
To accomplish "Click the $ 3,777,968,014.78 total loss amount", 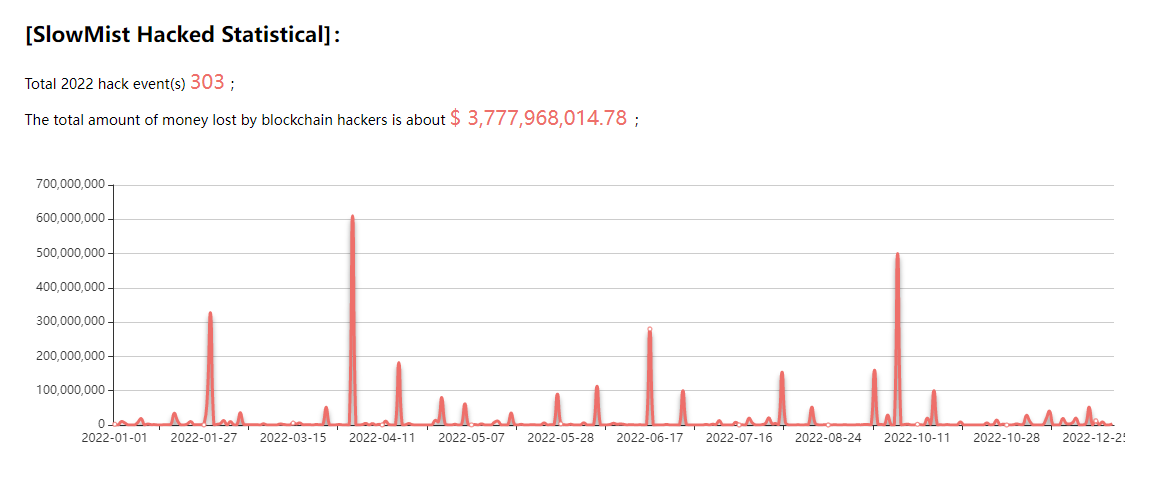I will pos(539,119).
